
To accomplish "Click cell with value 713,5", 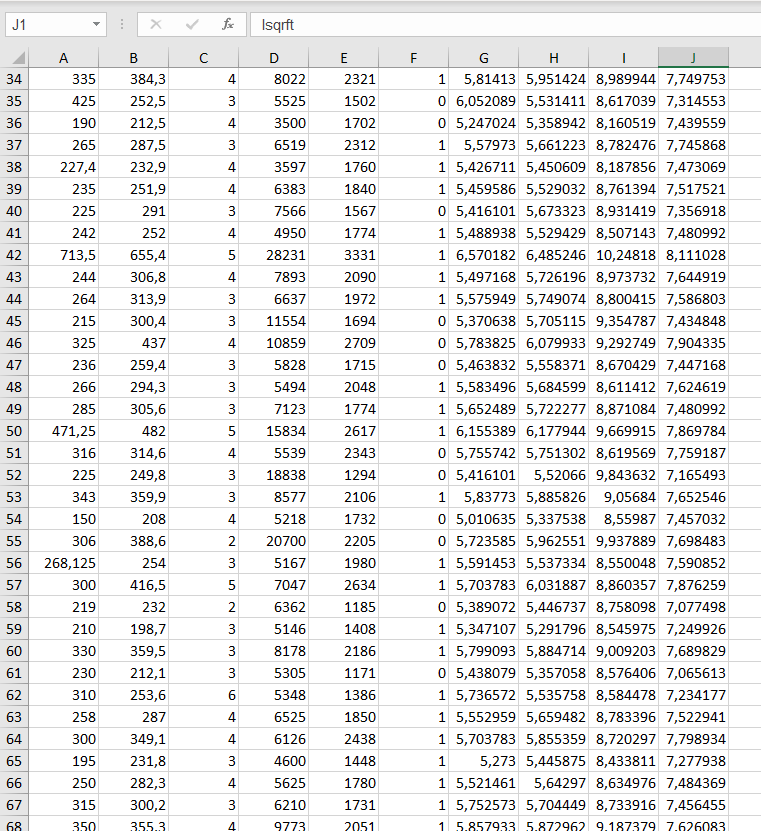I will (x=64, y=255).
